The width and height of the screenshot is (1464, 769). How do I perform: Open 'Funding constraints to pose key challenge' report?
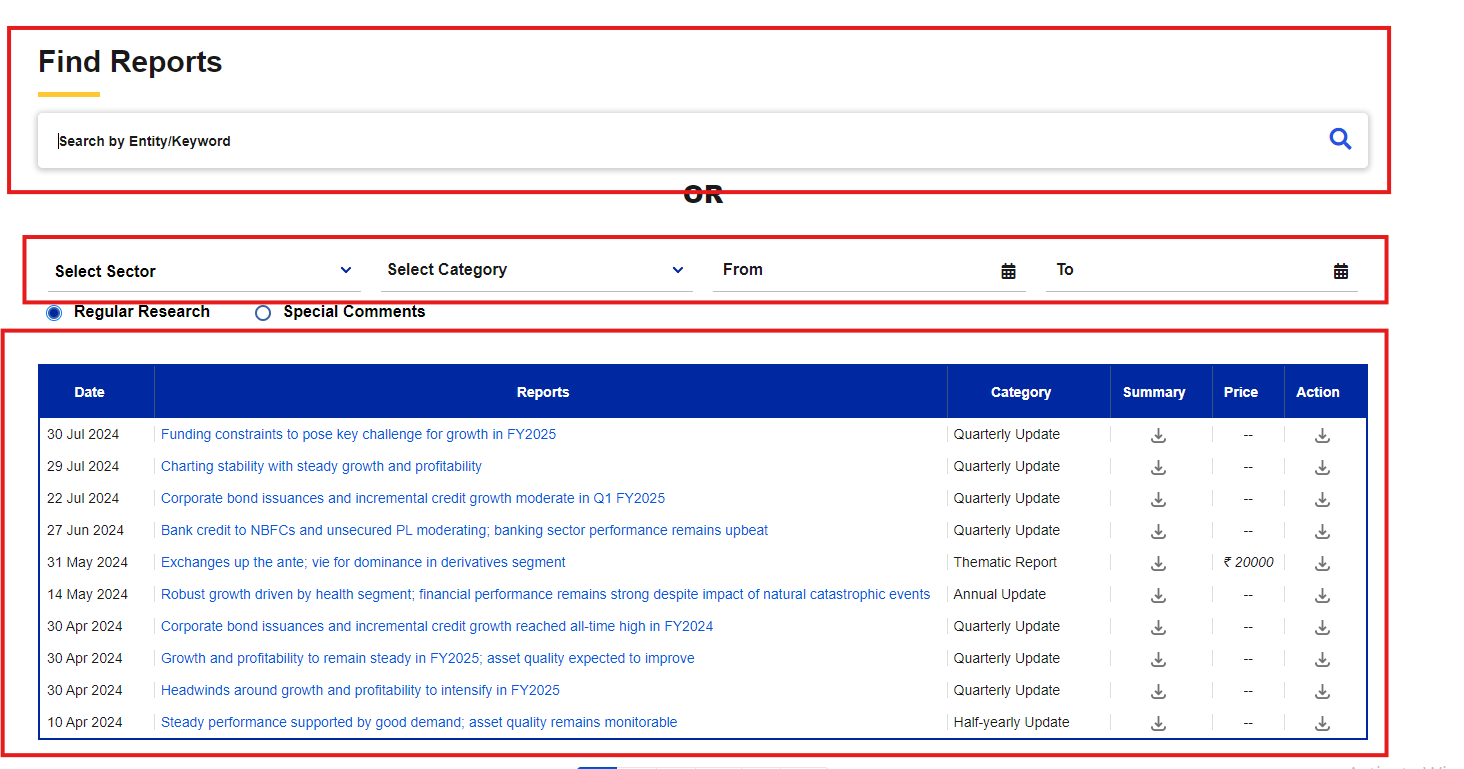click(358, 435)
